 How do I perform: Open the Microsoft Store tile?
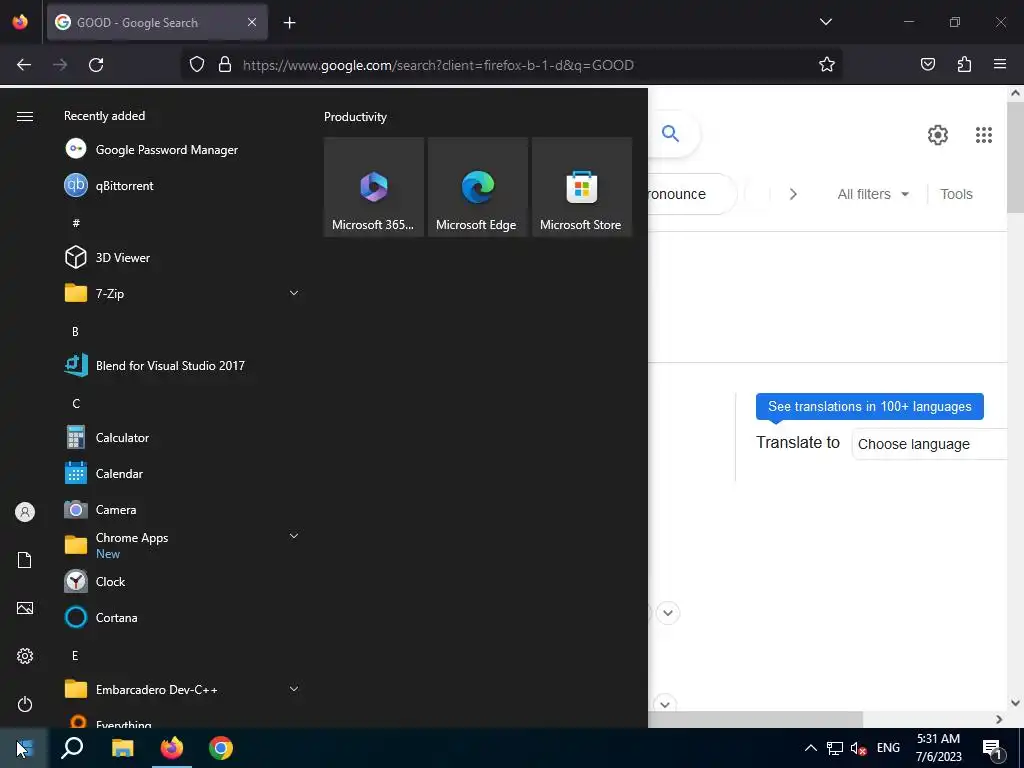coord(582,187)
